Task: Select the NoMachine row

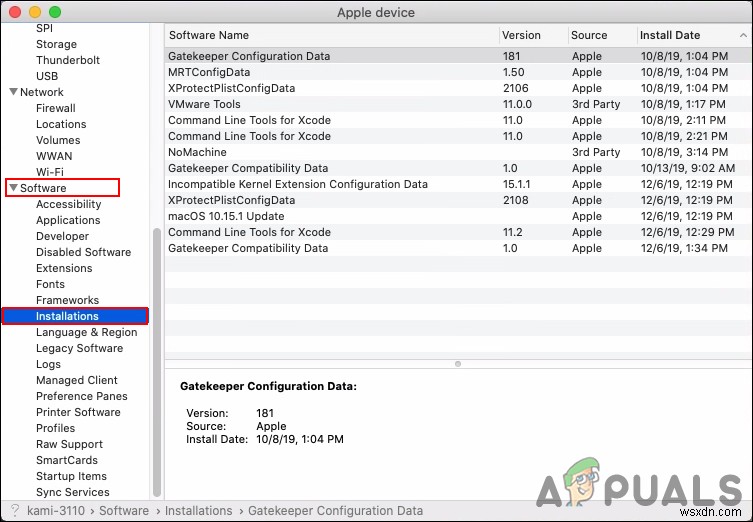Action: click(458, 152)
